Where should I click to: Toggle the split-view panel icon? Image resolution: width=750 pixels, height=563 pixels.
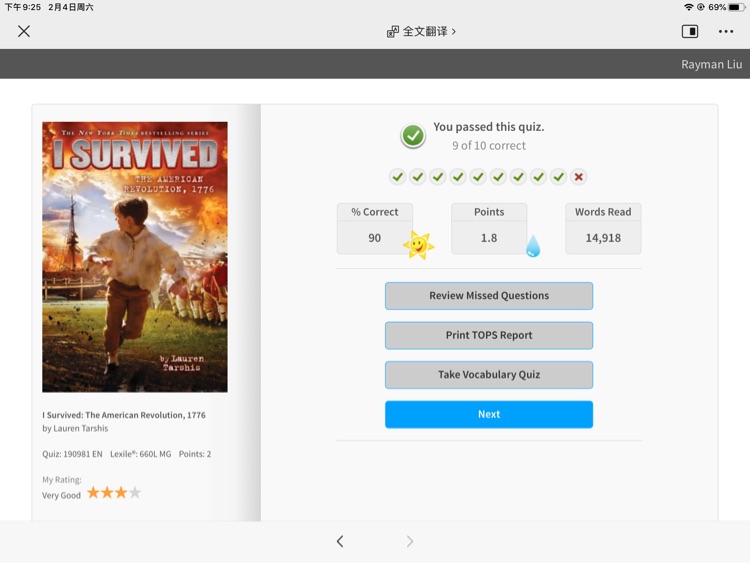click(x=690, y=32)
